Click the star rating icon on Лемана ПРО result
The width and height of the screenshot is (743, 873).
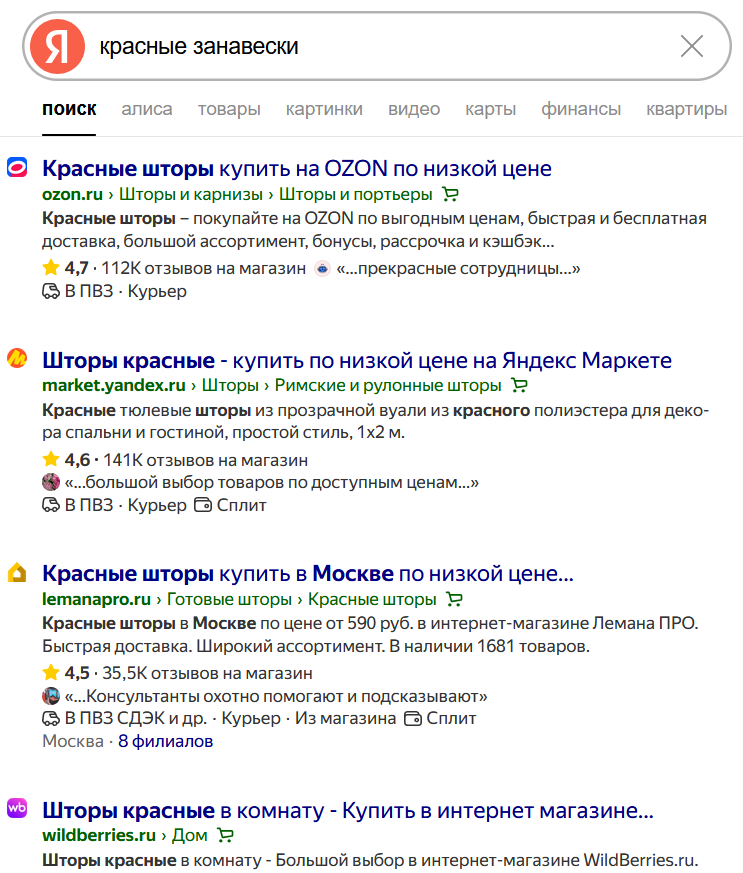[x=49, y=671]
